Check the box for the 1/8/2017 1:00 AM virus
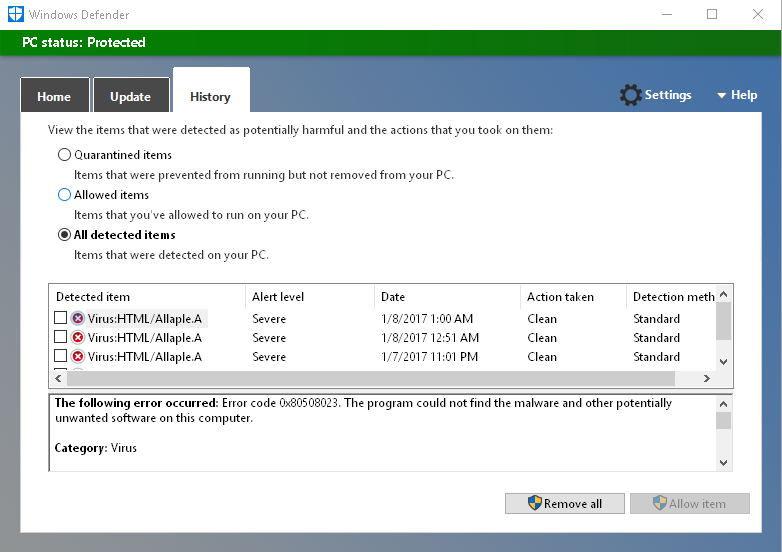This screenshot has height=552, width=782. click(x=60, y=318)
